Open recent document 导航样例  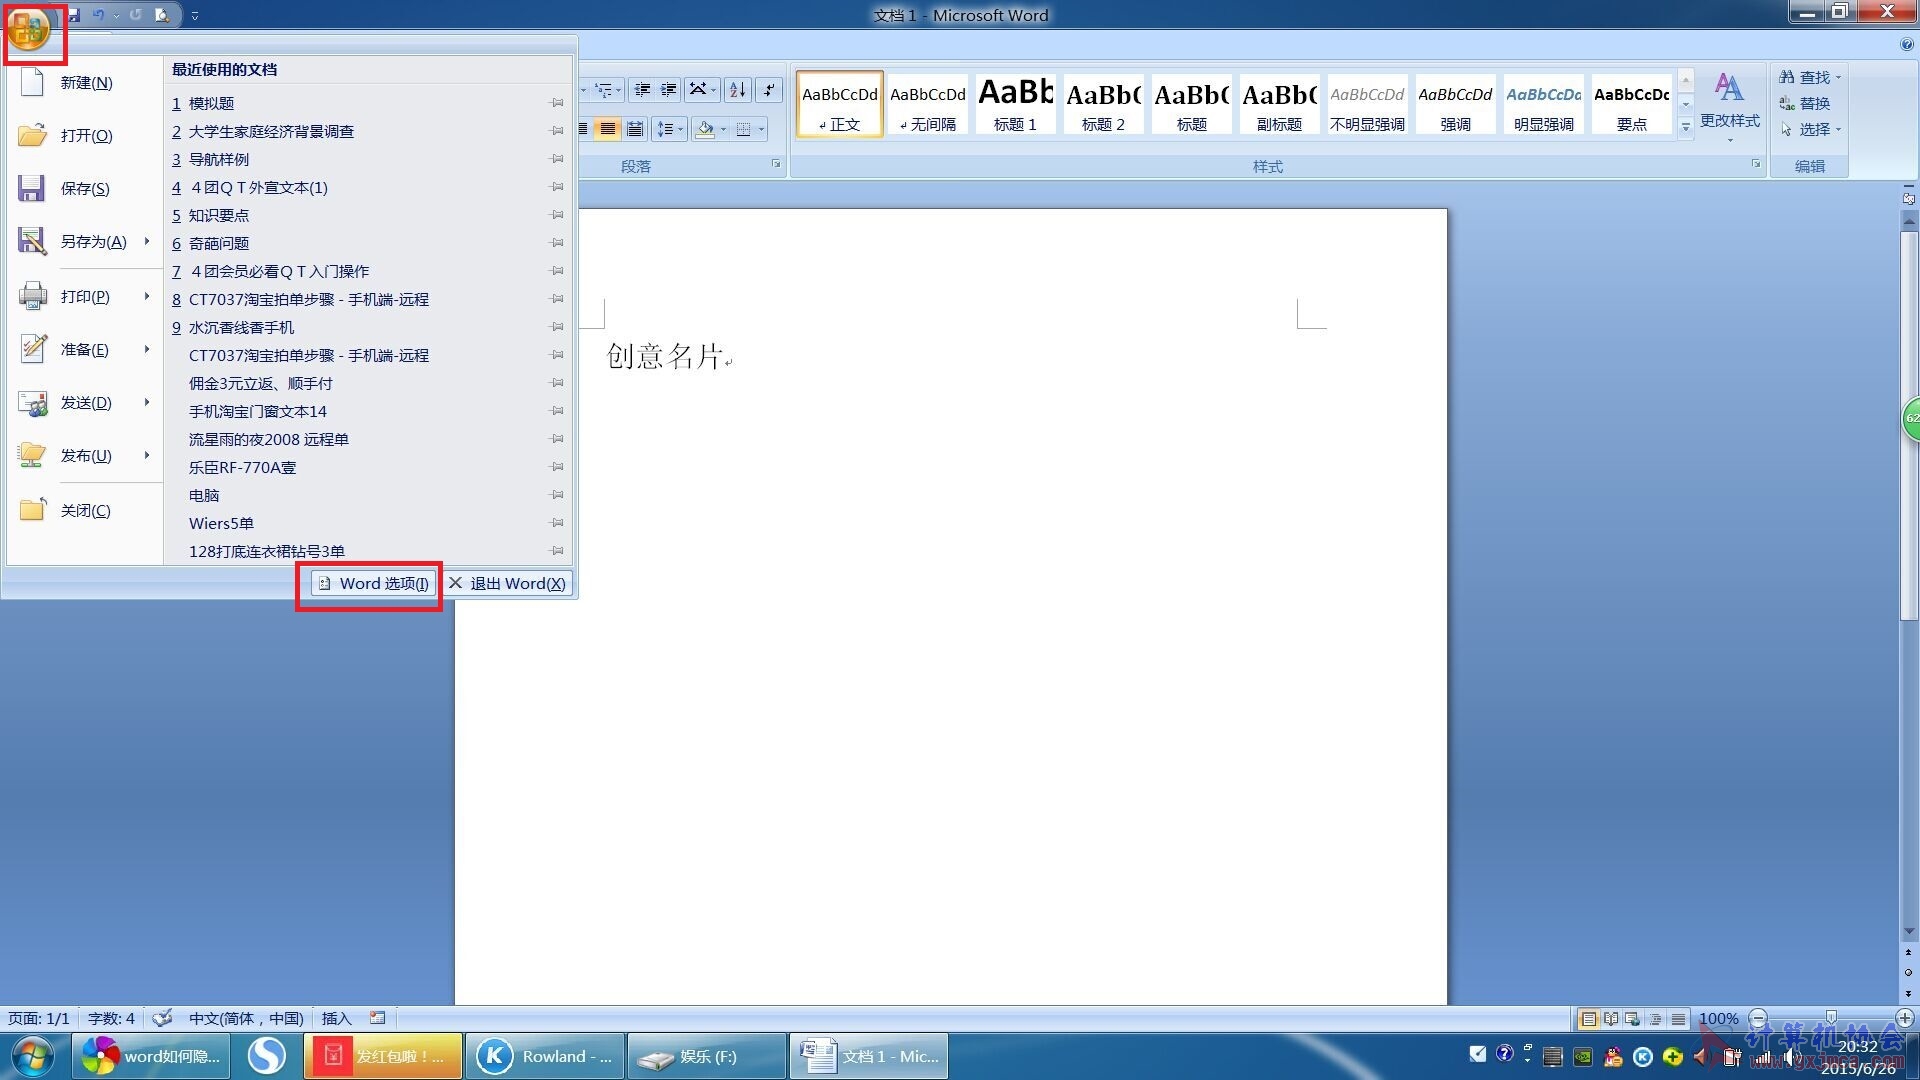click(219, 160)
